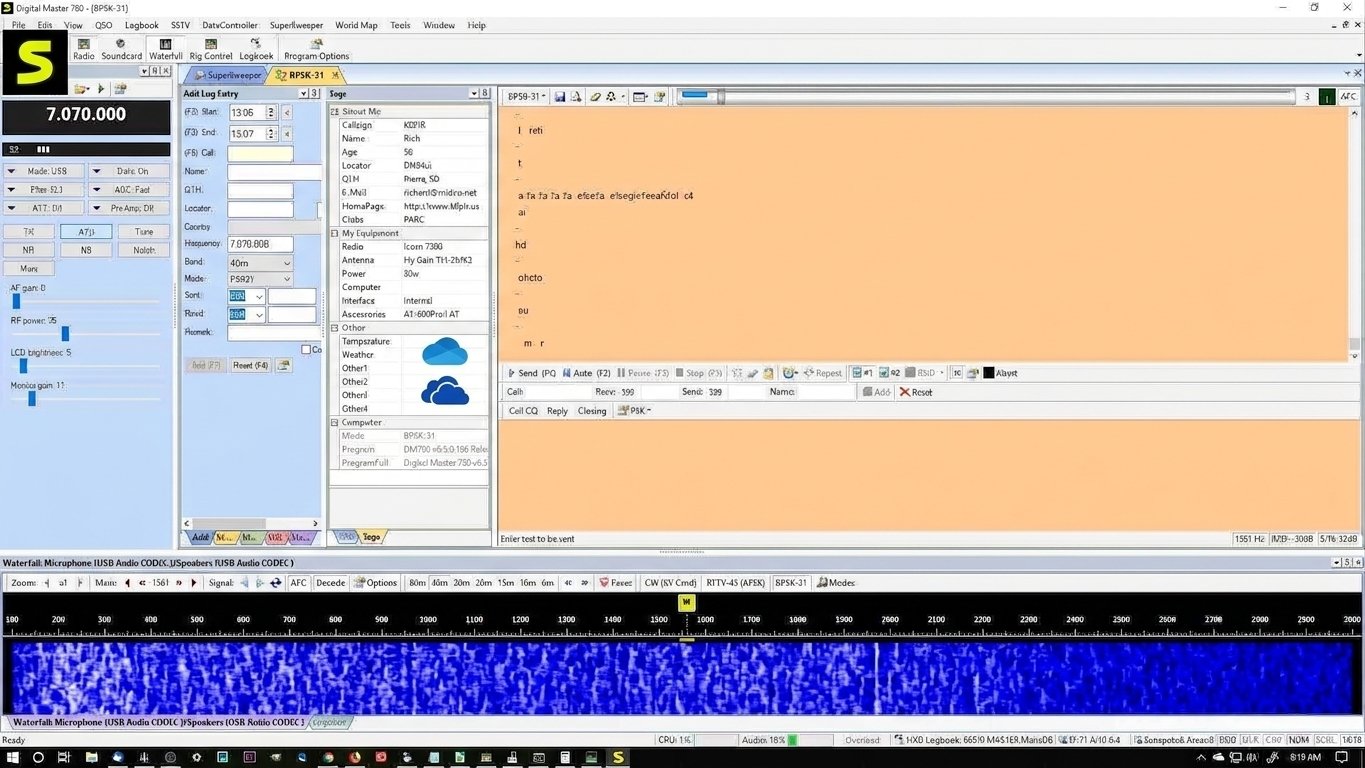Click the ALE macro set #1 button
Image resolution: width=1365 pixels, height=768 pixels.
[x=863, y=373]
